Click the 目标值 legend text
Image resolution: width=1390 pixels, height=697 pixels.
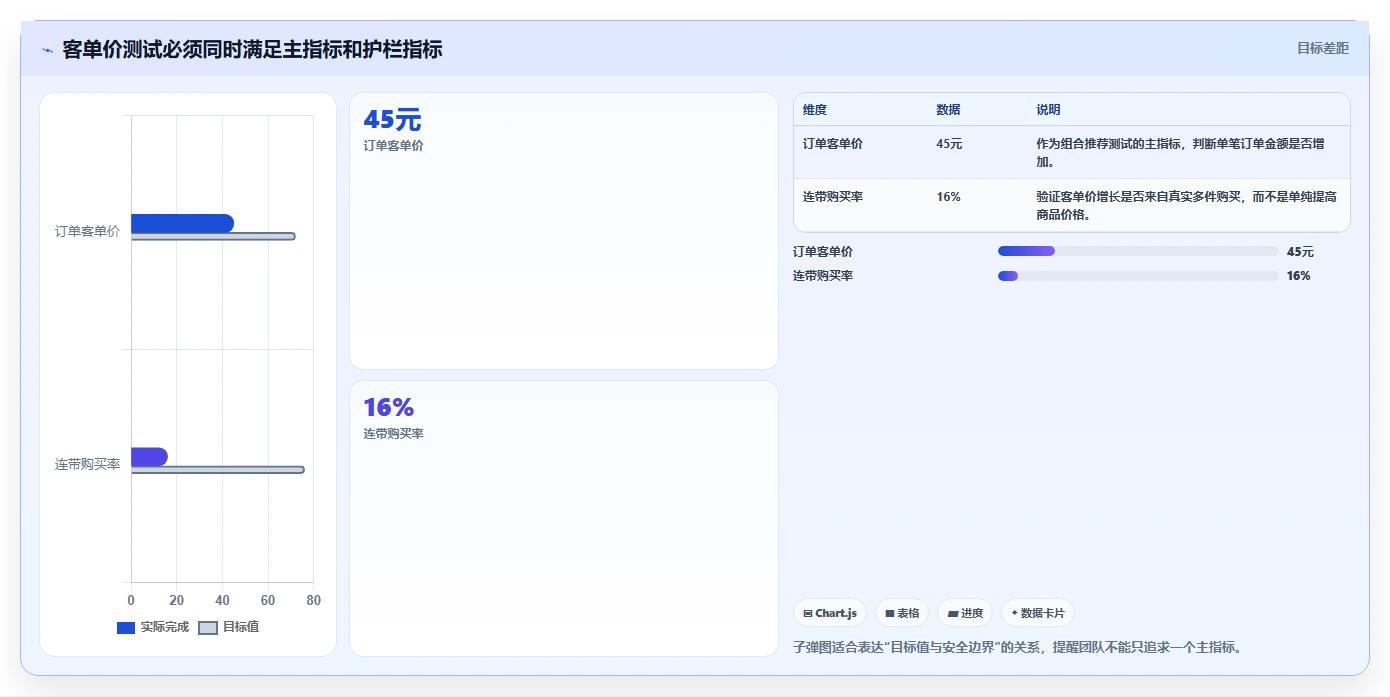(241, 627)
